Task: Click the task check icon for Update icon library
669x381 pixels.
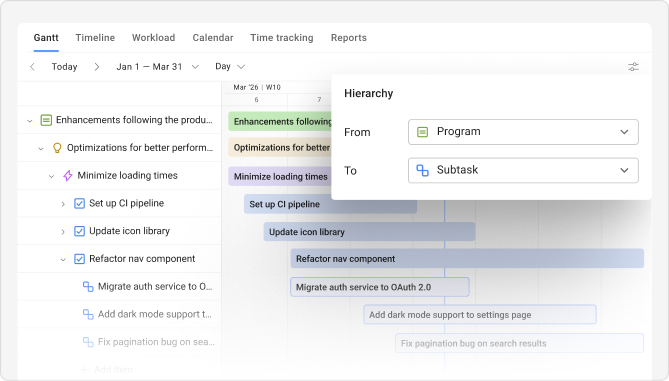Action: (x=79, y=231)
